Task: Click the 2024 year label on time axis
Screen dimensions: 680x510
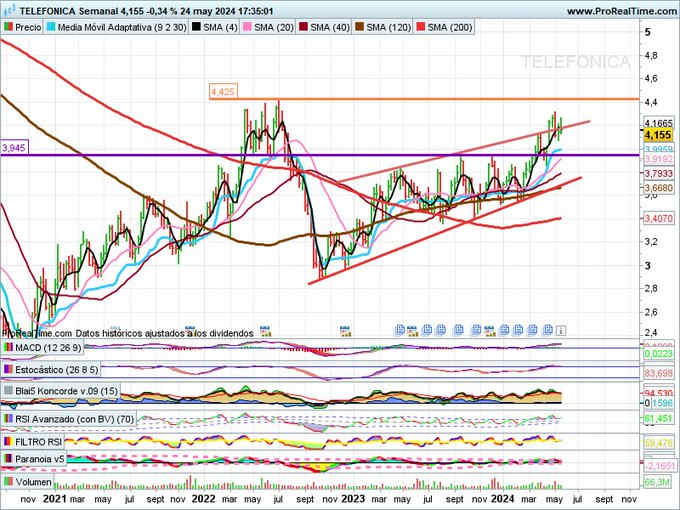Action: (x=503, y=498)
